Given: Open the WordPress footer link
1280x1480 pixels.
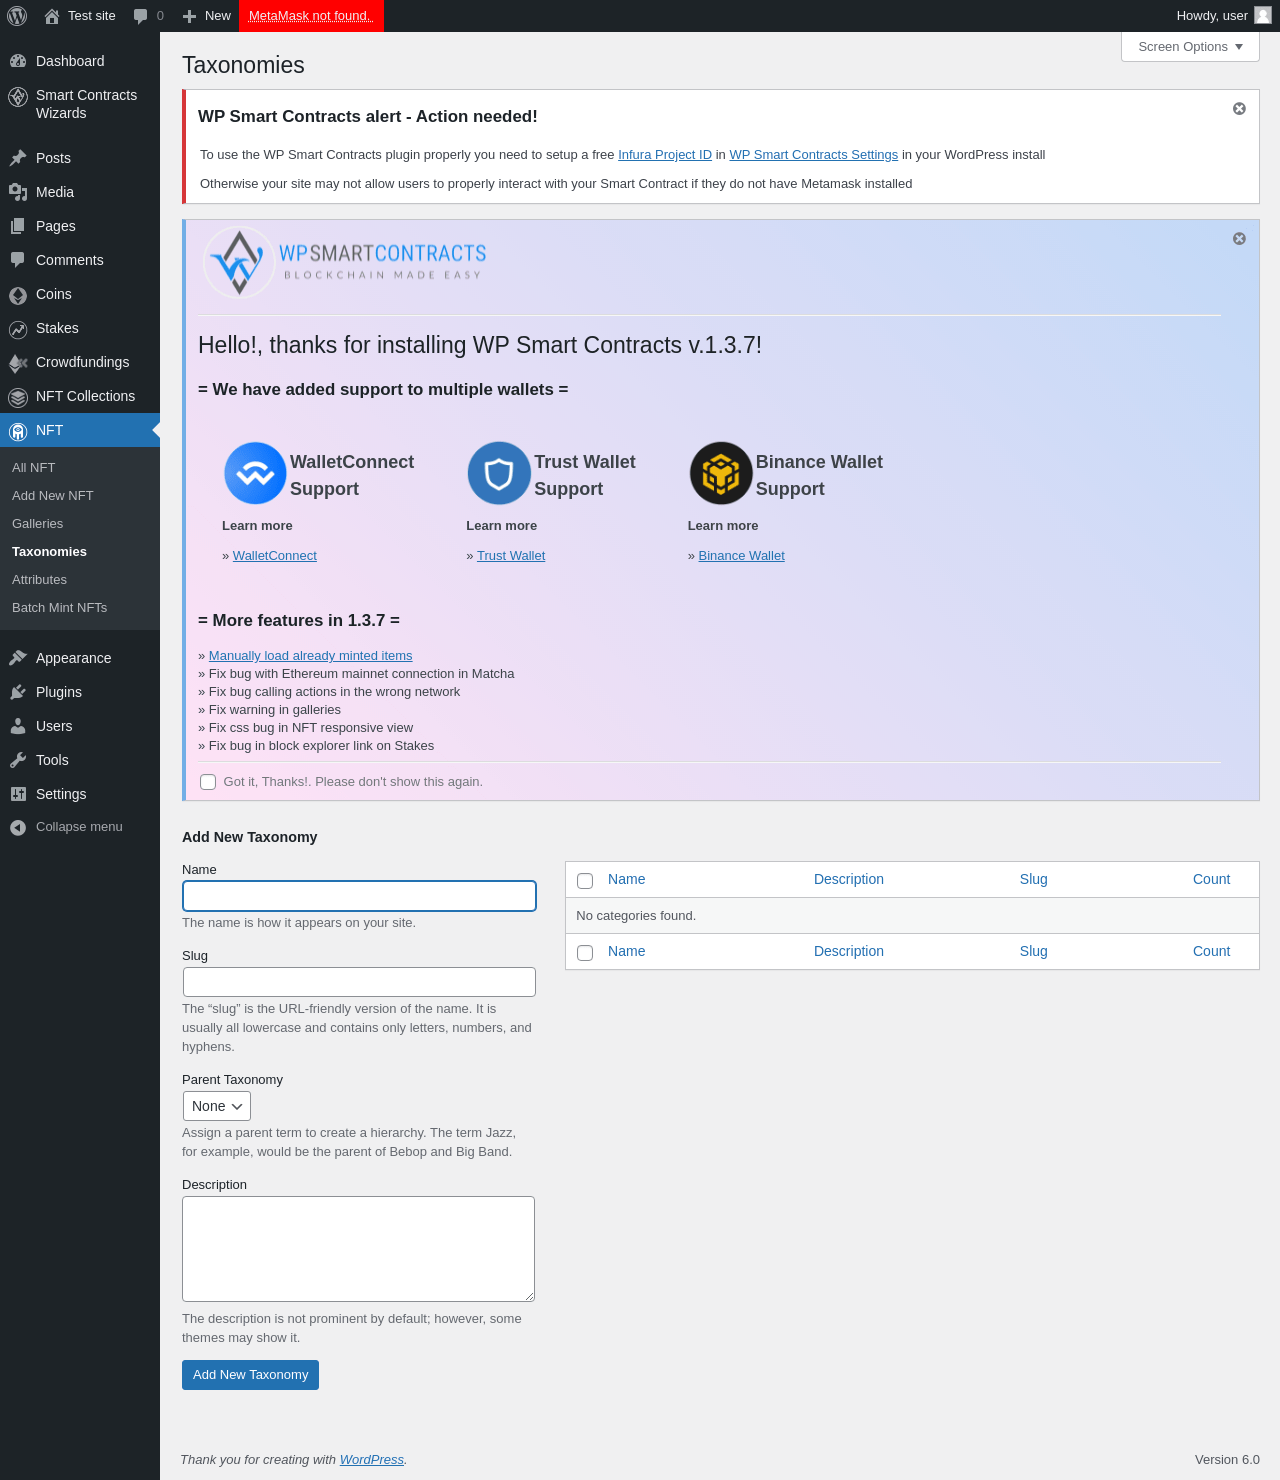Looking at the screenshot, I should [372, 1460].
